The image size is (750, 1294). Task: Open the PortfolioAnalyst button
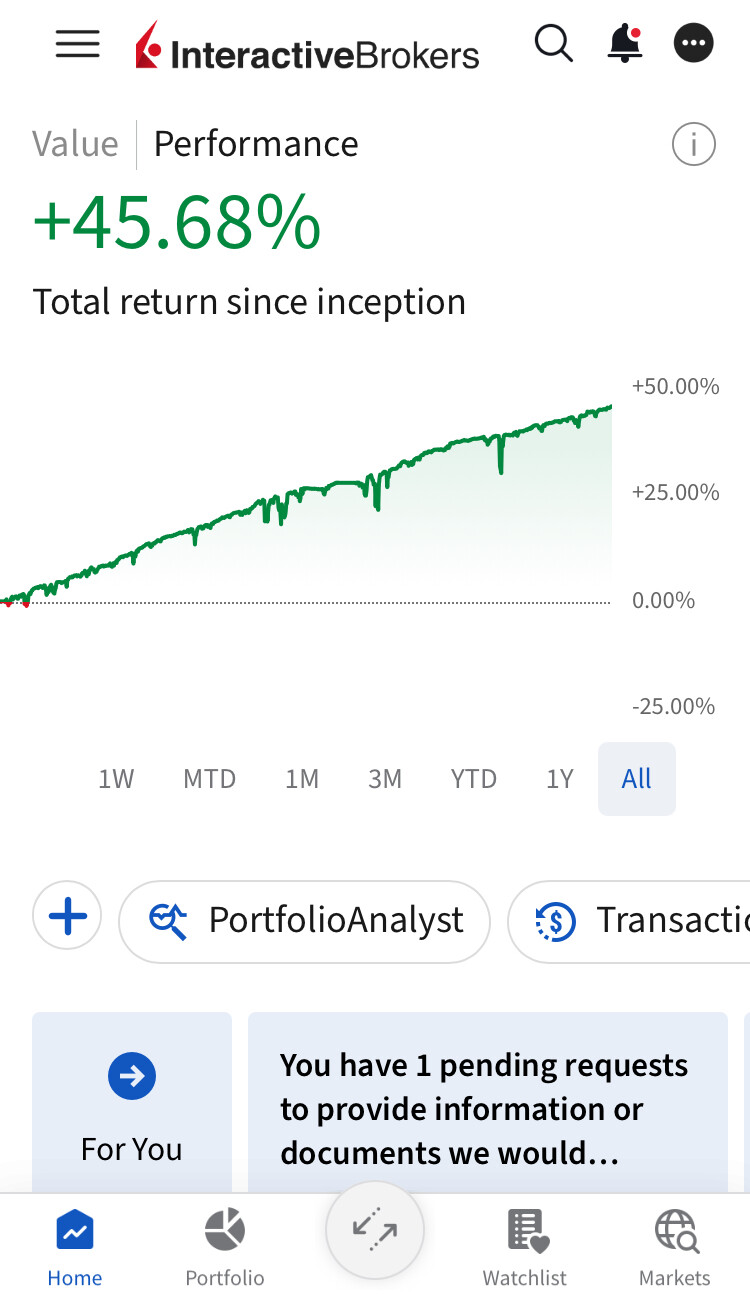click(304, 921)
